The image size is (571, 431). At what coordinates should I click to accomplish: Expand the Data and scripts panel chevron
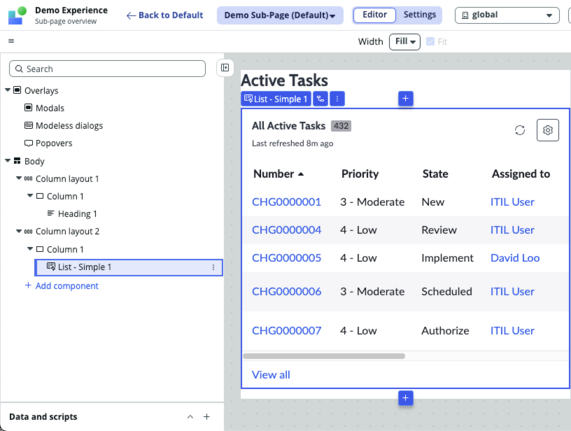[x=190, y=417]
